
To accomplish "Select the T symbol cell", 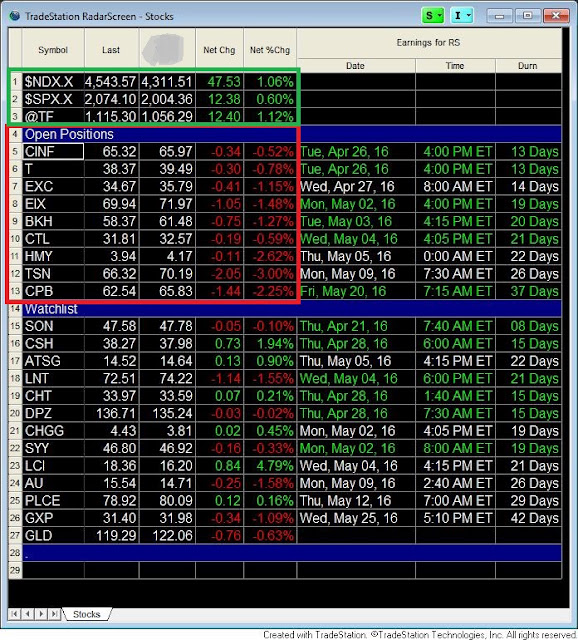I will point(53,169).
